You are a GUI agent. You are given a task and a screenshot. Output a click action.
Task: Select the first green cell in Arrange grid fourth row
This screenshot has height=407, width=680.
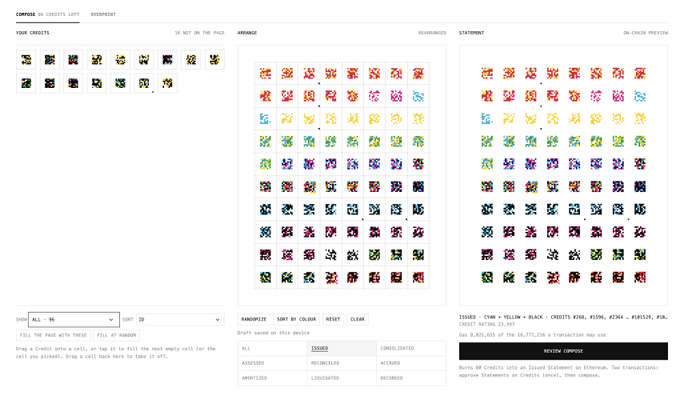265,141
